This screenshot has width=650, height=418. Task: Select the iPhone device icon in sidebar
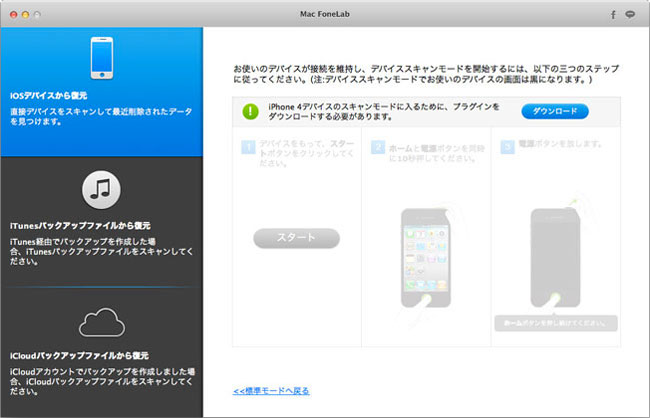coord(102,58)
